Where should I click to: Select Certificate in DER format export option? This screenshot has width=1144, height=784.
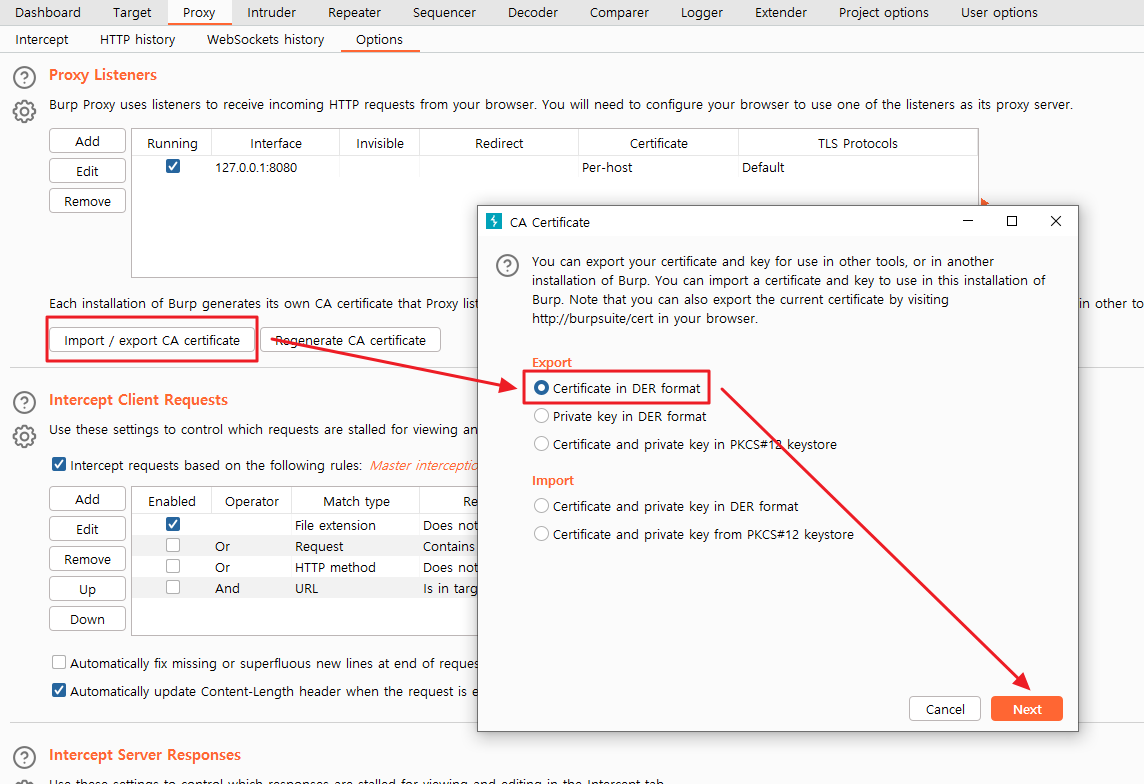541,388
